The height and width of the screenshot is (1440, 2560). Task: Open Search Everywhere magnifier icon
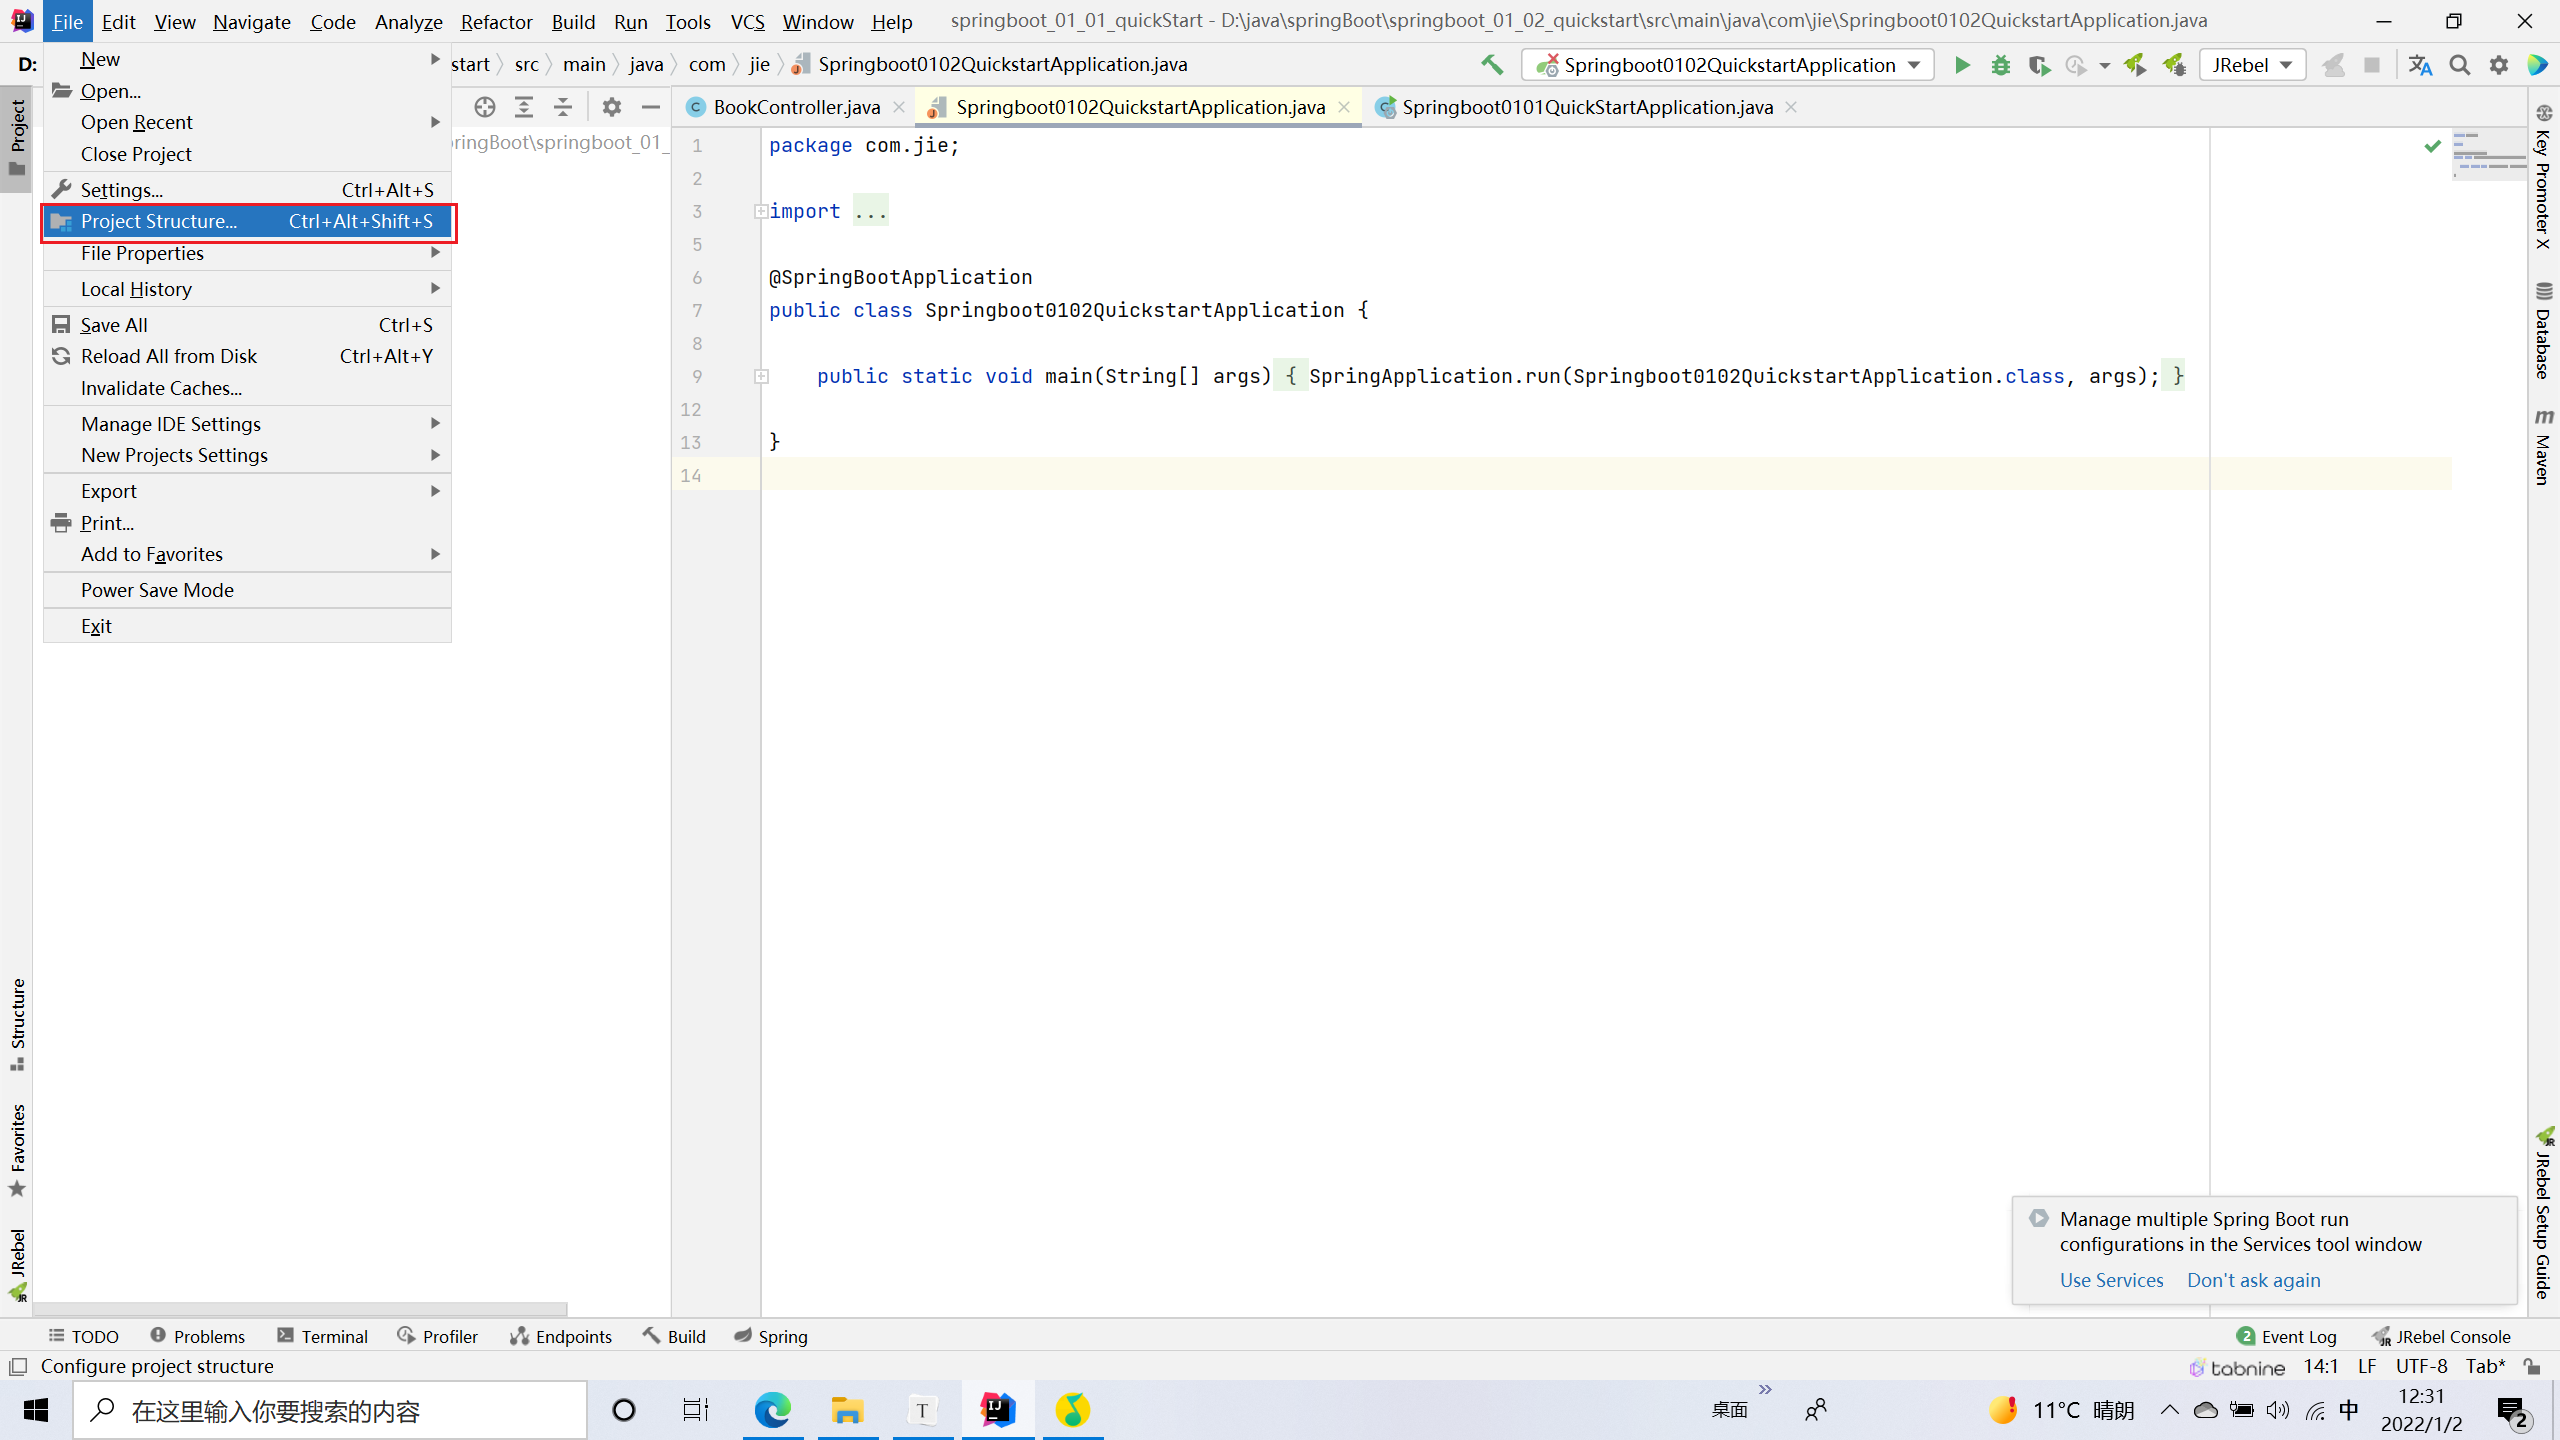click(x=2460, y=65)
